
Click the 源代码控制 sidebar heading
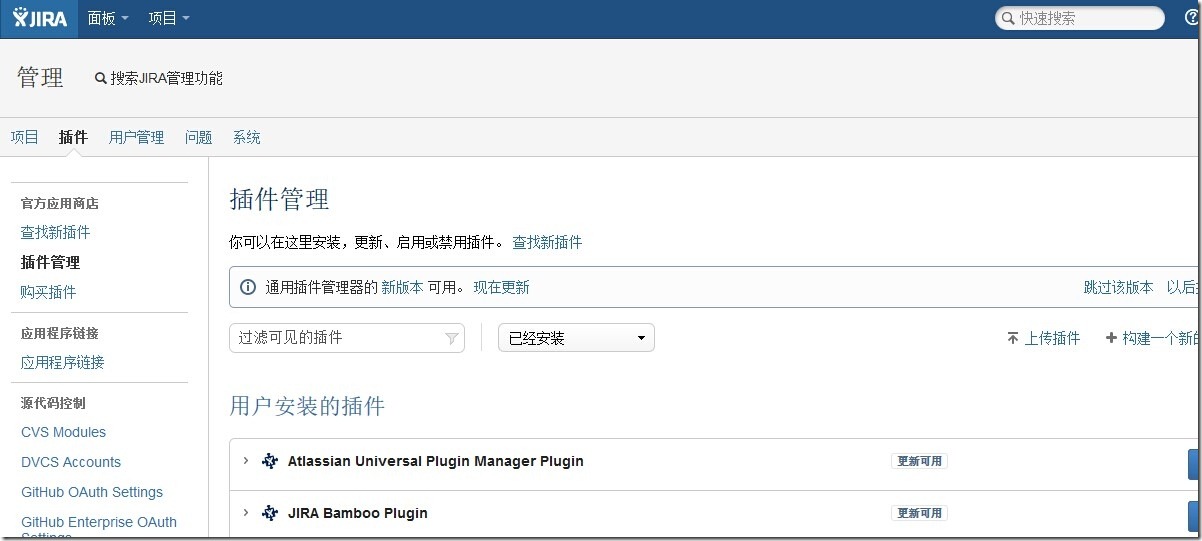(53, 403)
